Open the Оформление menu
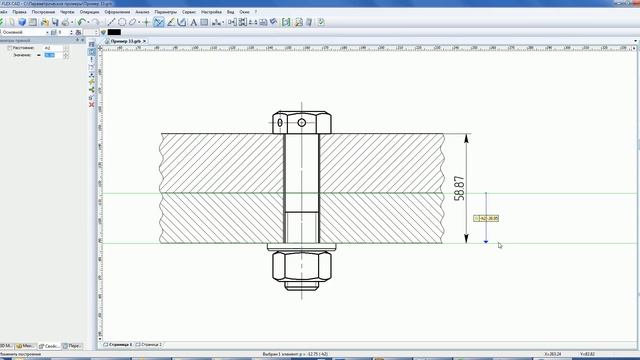Screen dimensions: 640x360 (x=117, y=12)
